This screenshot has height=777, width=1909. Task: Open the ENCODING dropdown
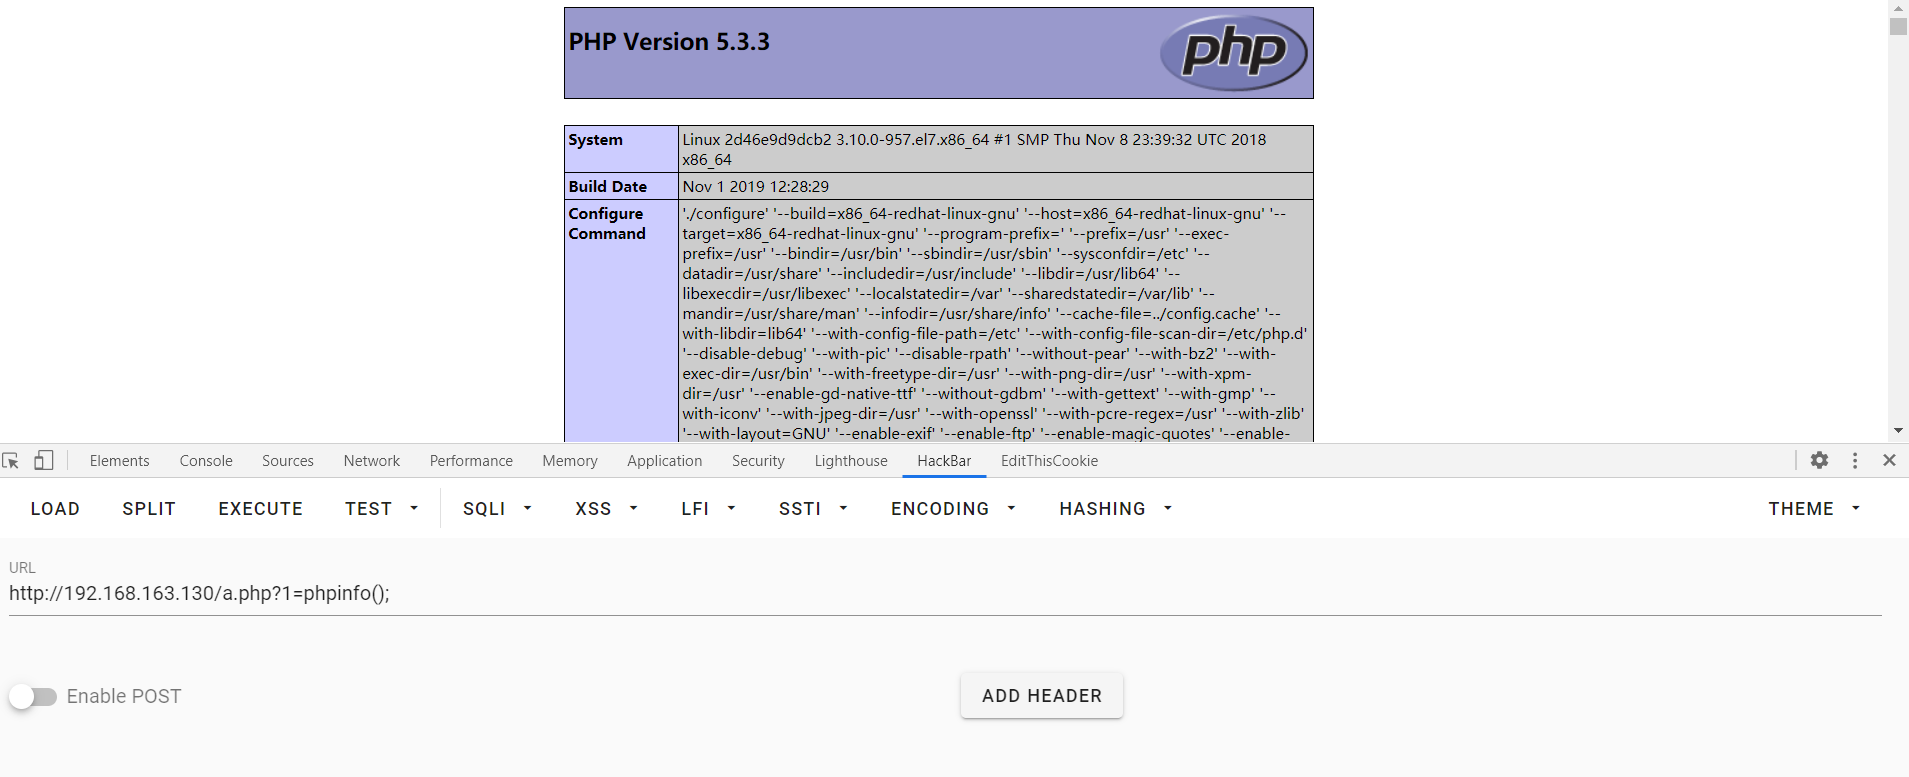(953, 508)
